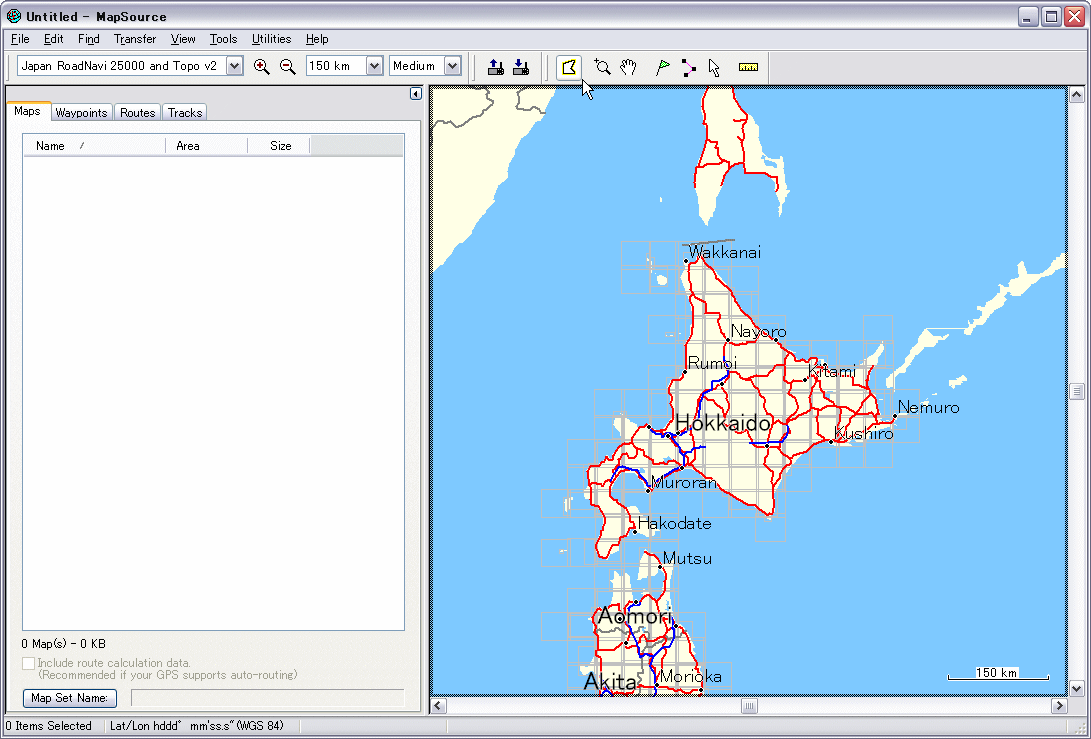
Task: Click the Kushiro city label on map
Action: coord(863,434)
